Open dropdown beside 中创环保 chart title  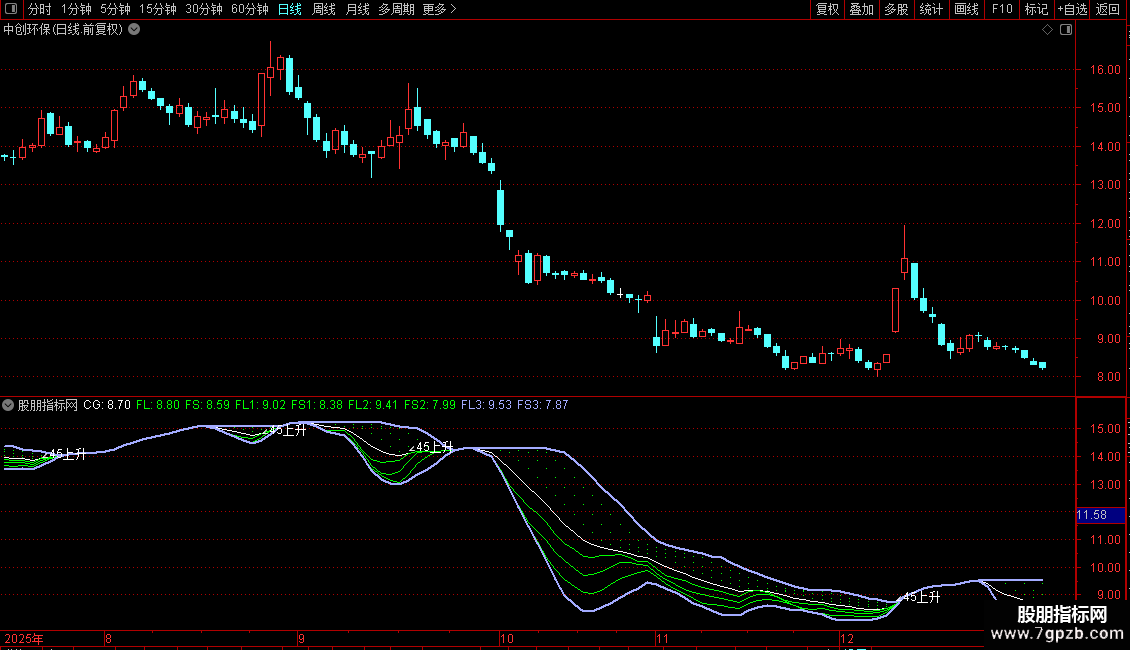(134, 30)
